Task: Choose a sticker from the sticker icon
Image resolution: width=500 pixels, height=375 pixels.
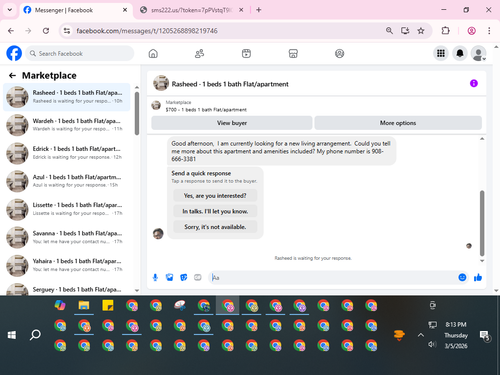Action: click(184, 277)
